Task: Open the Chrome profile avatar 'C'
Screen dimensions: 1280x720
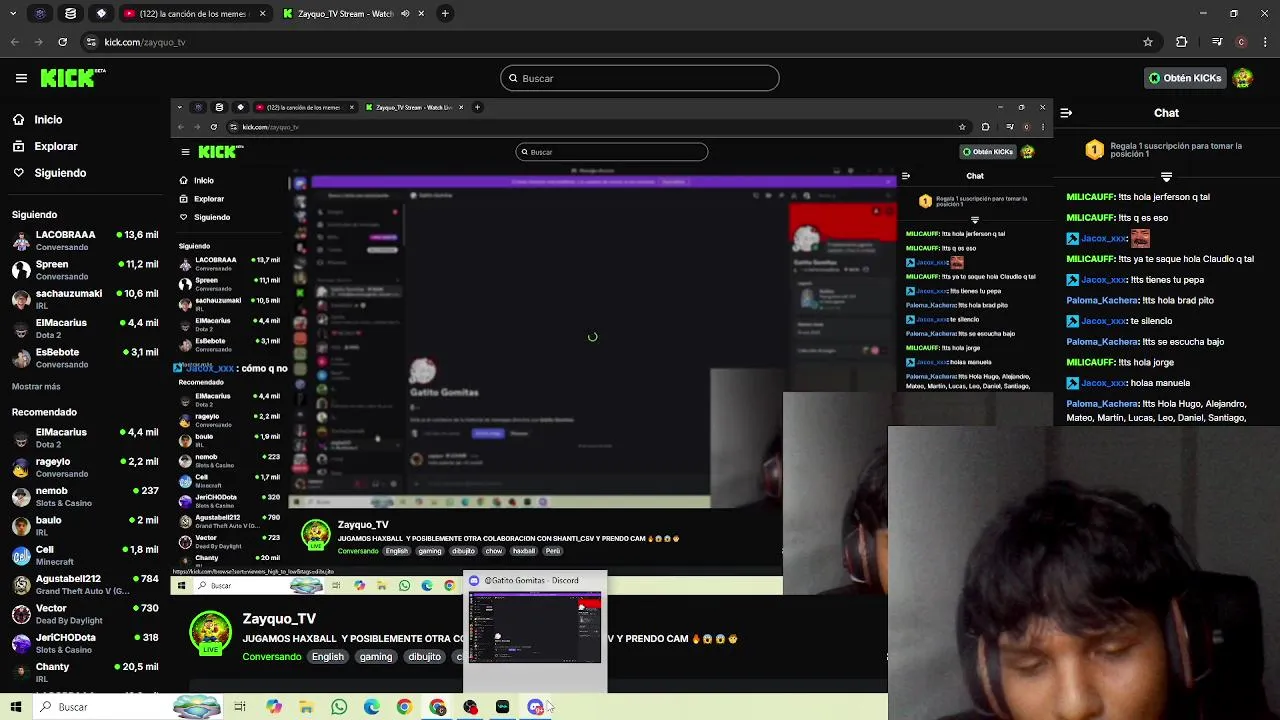Action: coord(1241,42)
